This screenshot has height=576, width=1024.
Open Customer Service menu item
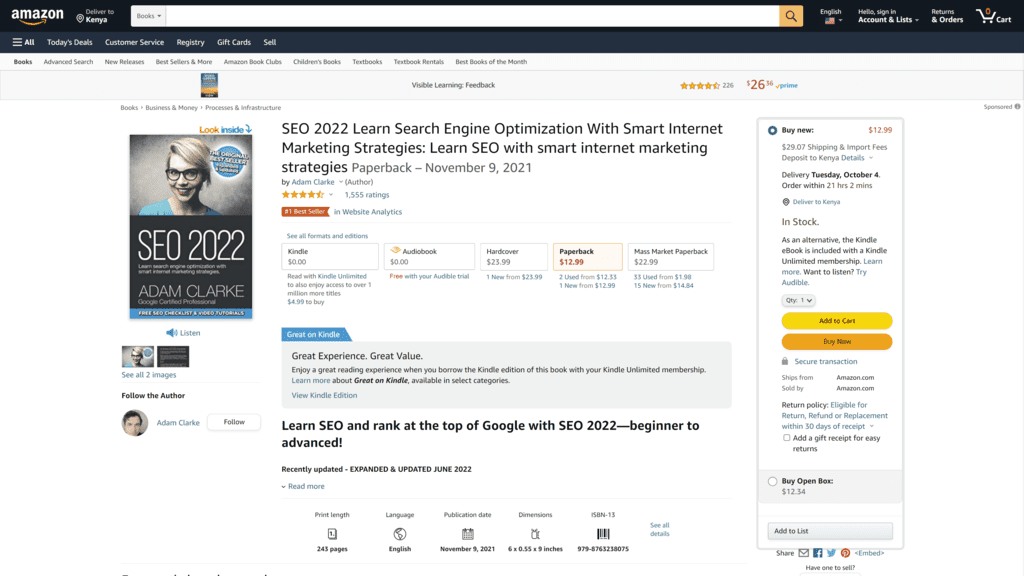click(134, 42)
